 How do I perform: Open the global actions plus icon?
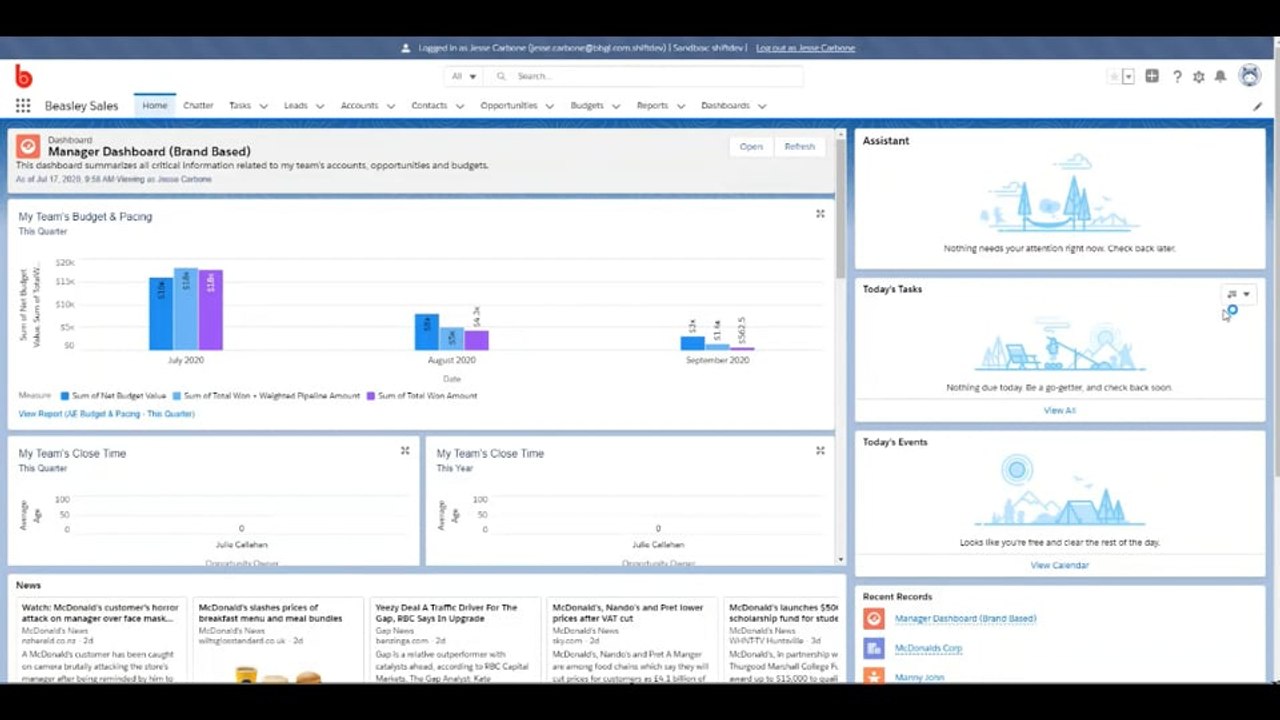pos(1152,76)
